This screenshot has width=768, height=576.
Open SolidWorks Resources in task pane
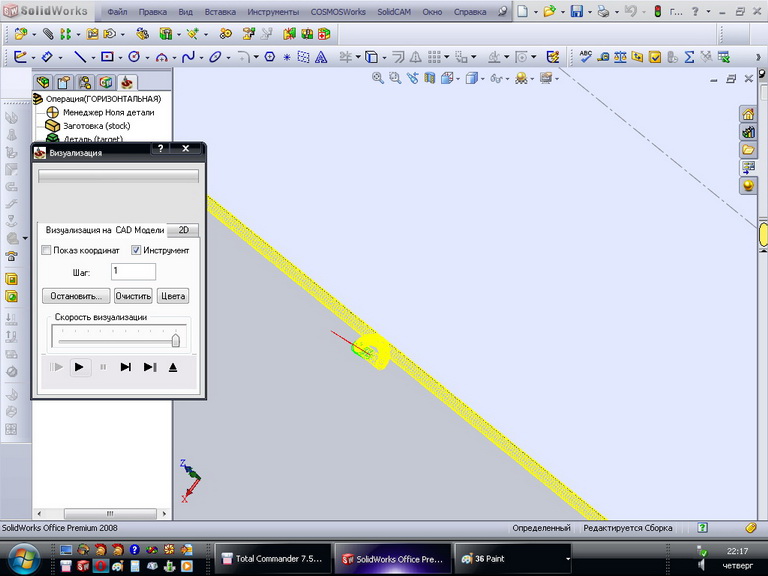click(x=748, y=115)
